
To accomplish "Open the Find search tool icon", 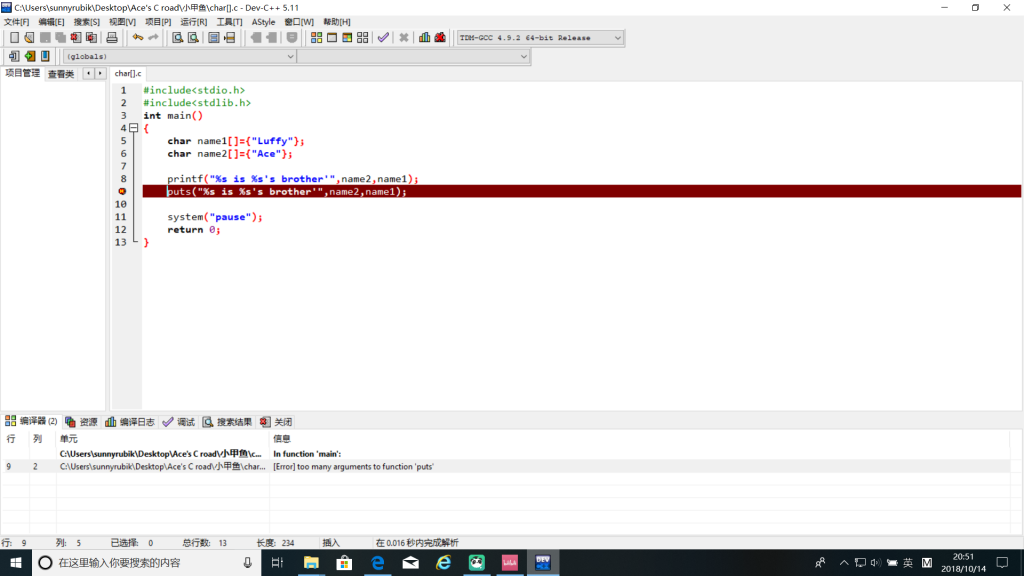I will (x=177, y=38).
